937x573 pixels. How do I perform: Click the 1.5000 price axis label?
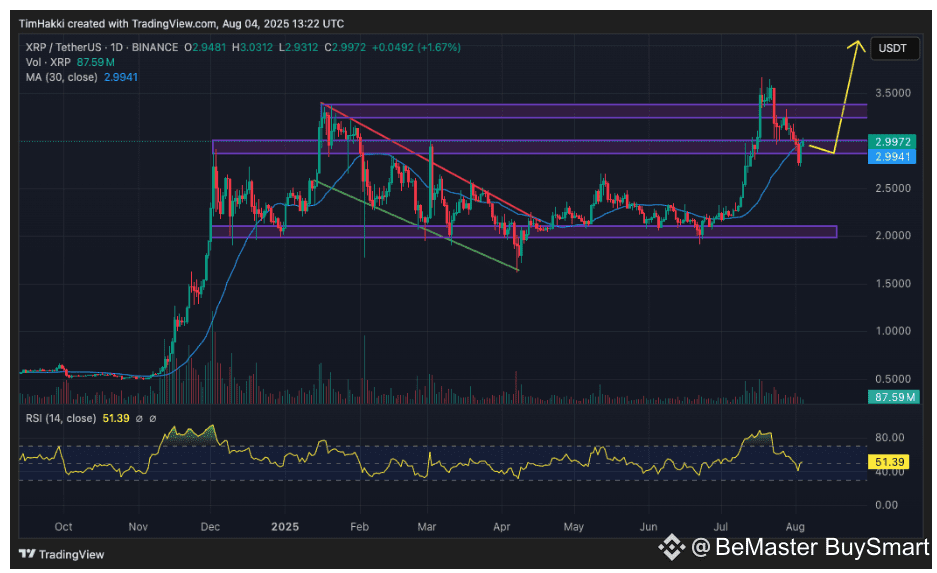[x=893, y=284]
